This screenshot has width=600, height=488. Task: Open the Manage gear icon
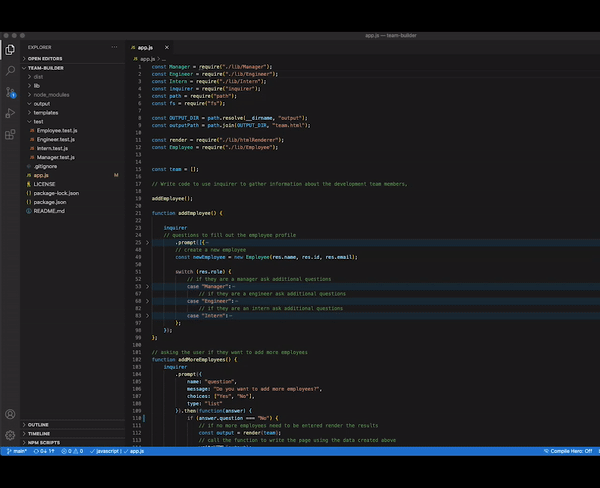click(10, 435)
